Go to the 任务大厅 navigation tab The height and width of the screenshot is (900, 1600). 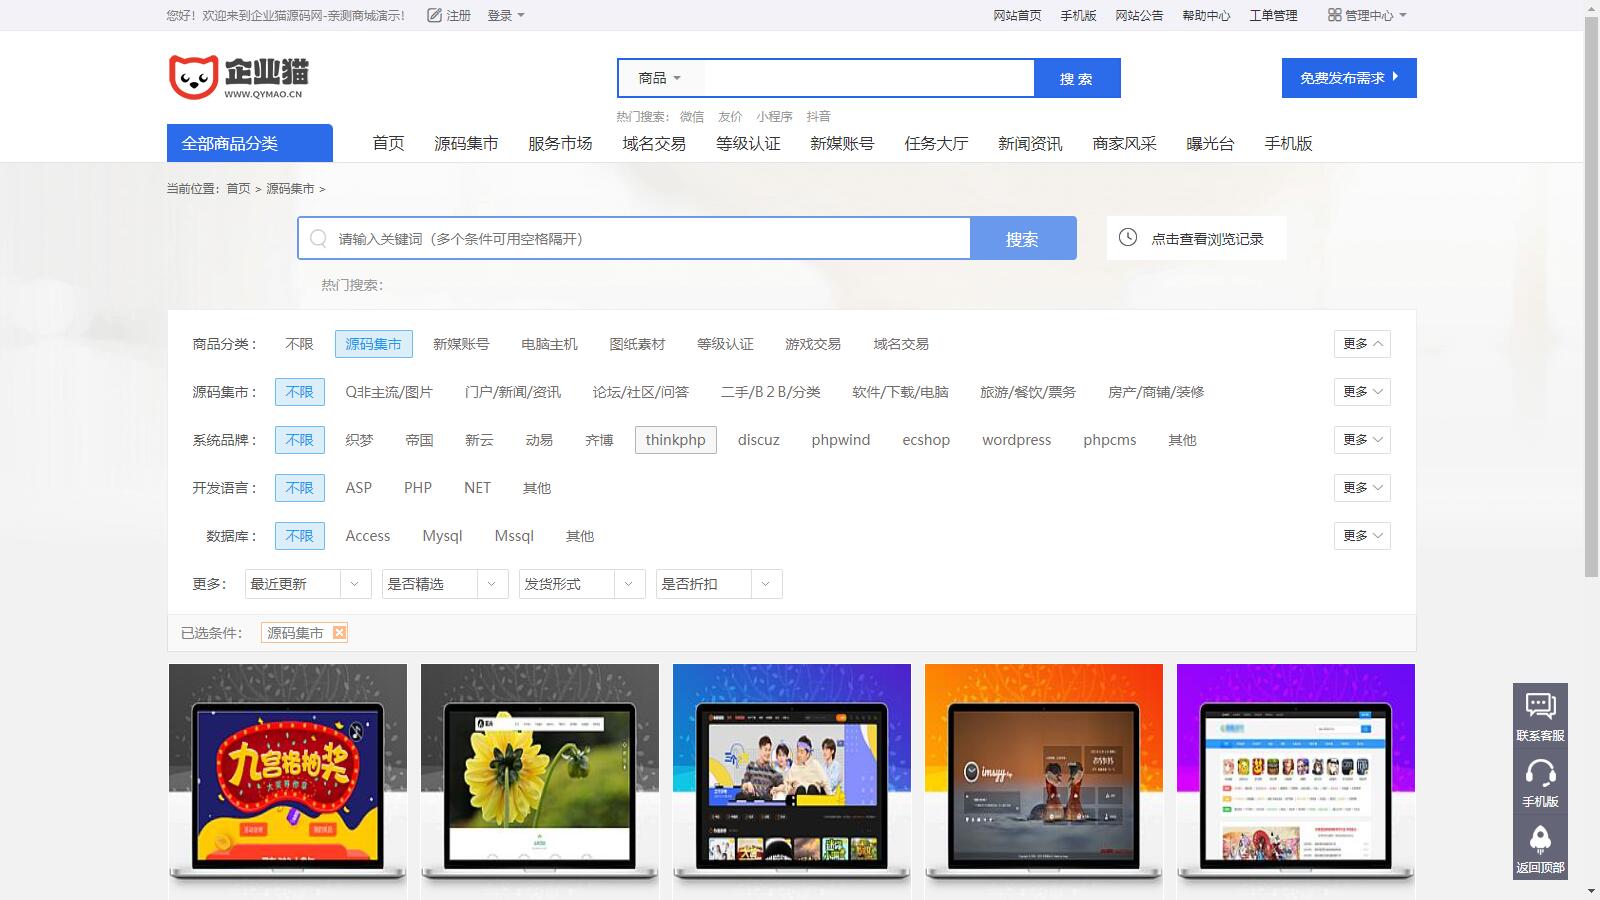click(936, 144)
